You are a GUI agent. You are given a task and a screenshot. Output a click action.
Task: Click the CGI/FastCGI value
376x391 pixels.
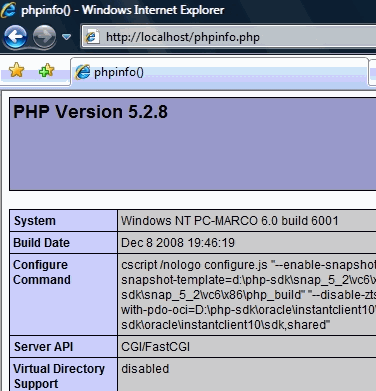point(155,347)
